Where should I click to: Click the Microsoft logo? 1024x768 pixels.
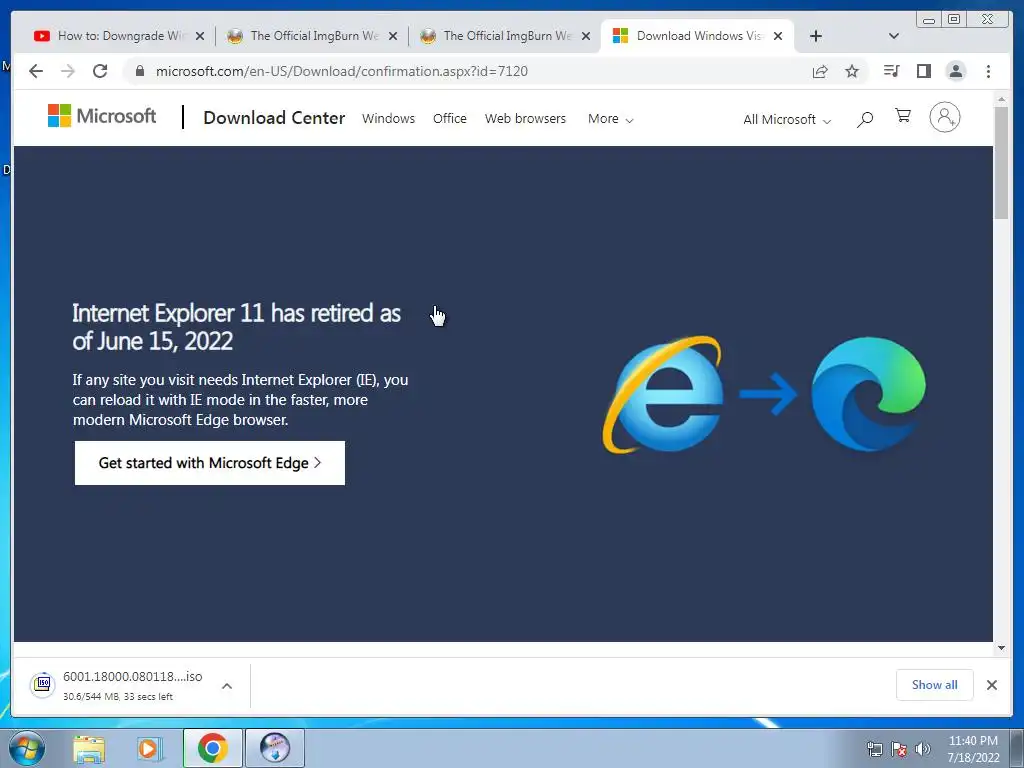(x=102, y=116)
